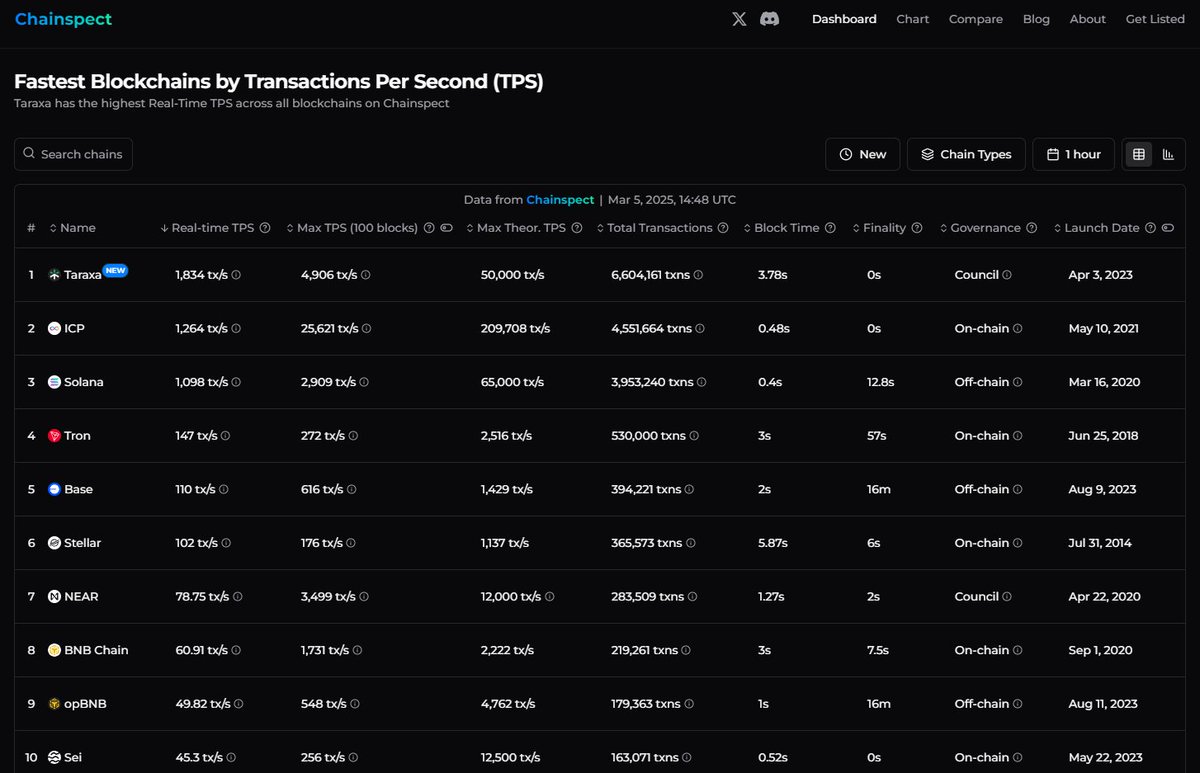1200x773 pixels.
Task: Open the Blog nav item
Action: (1036, 19)
